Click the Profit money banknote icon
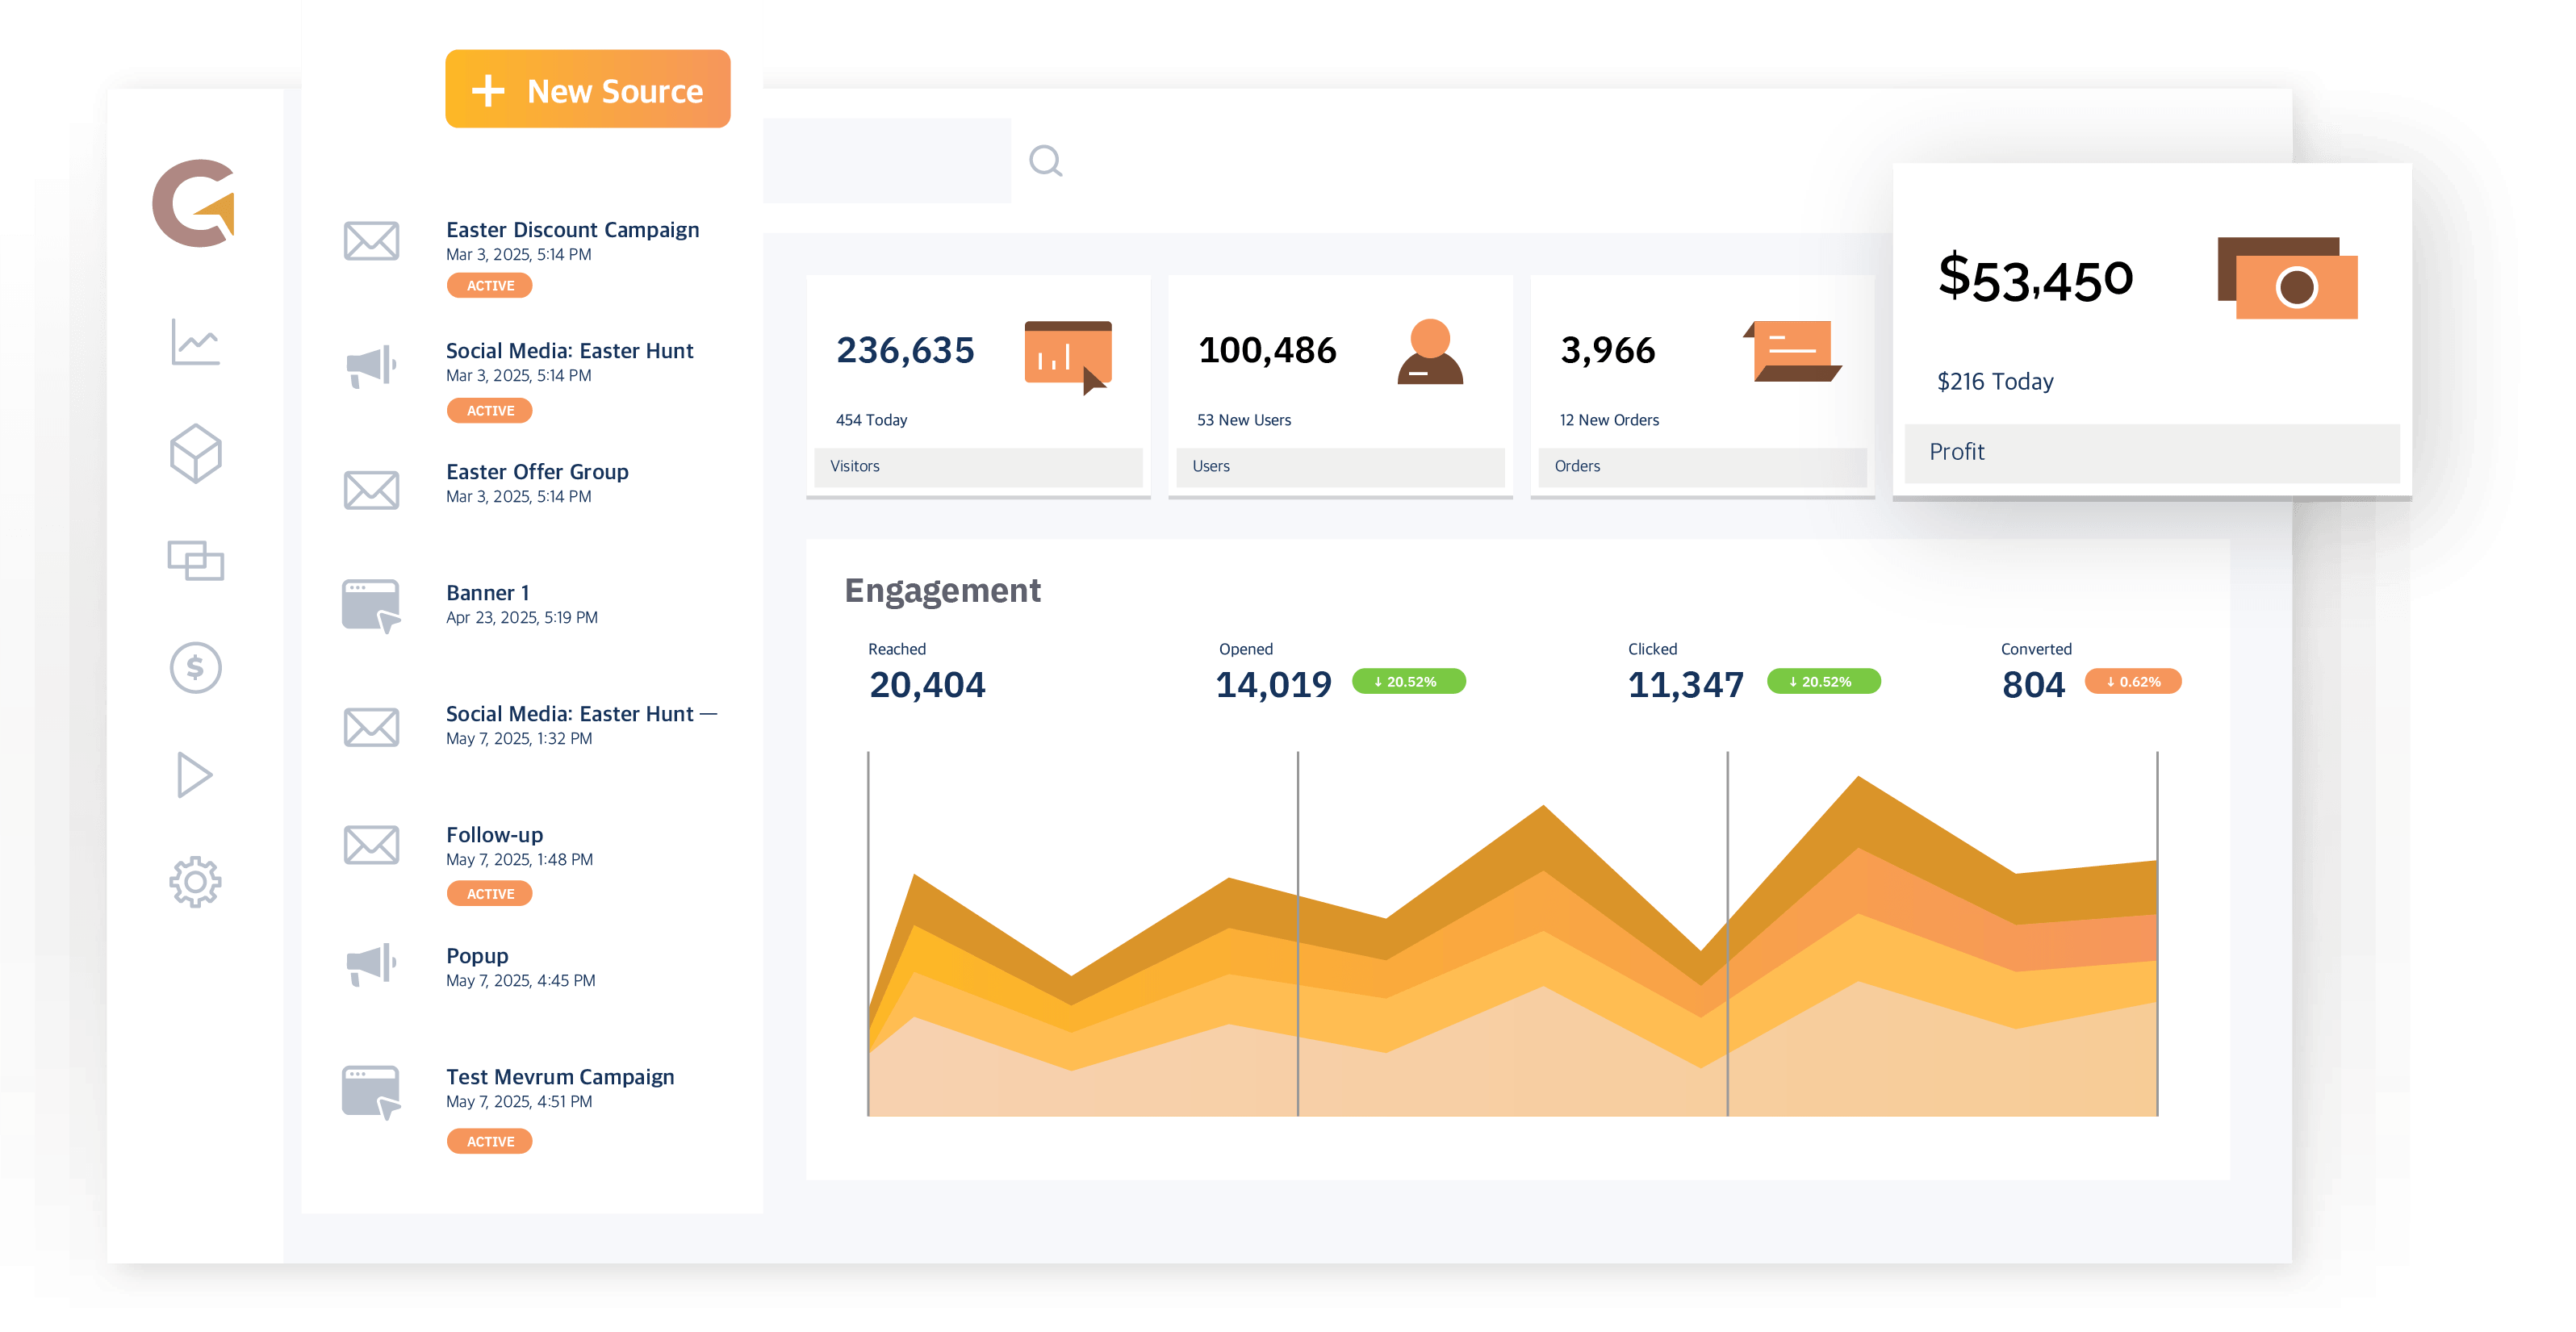 (x=2287, y=278)
